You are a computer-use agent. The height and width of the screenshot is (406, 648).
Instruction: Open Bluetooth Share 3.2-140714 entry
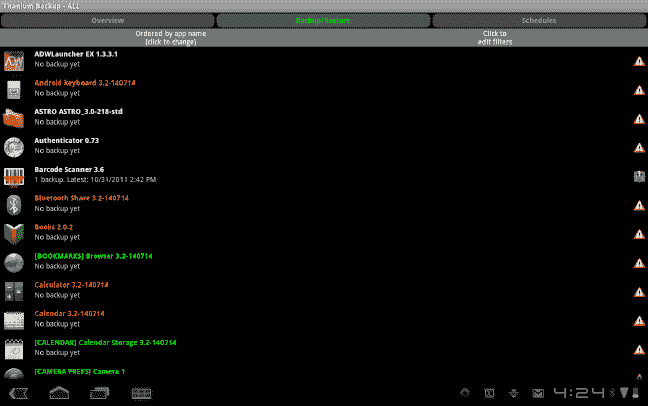tap(324, 205)
